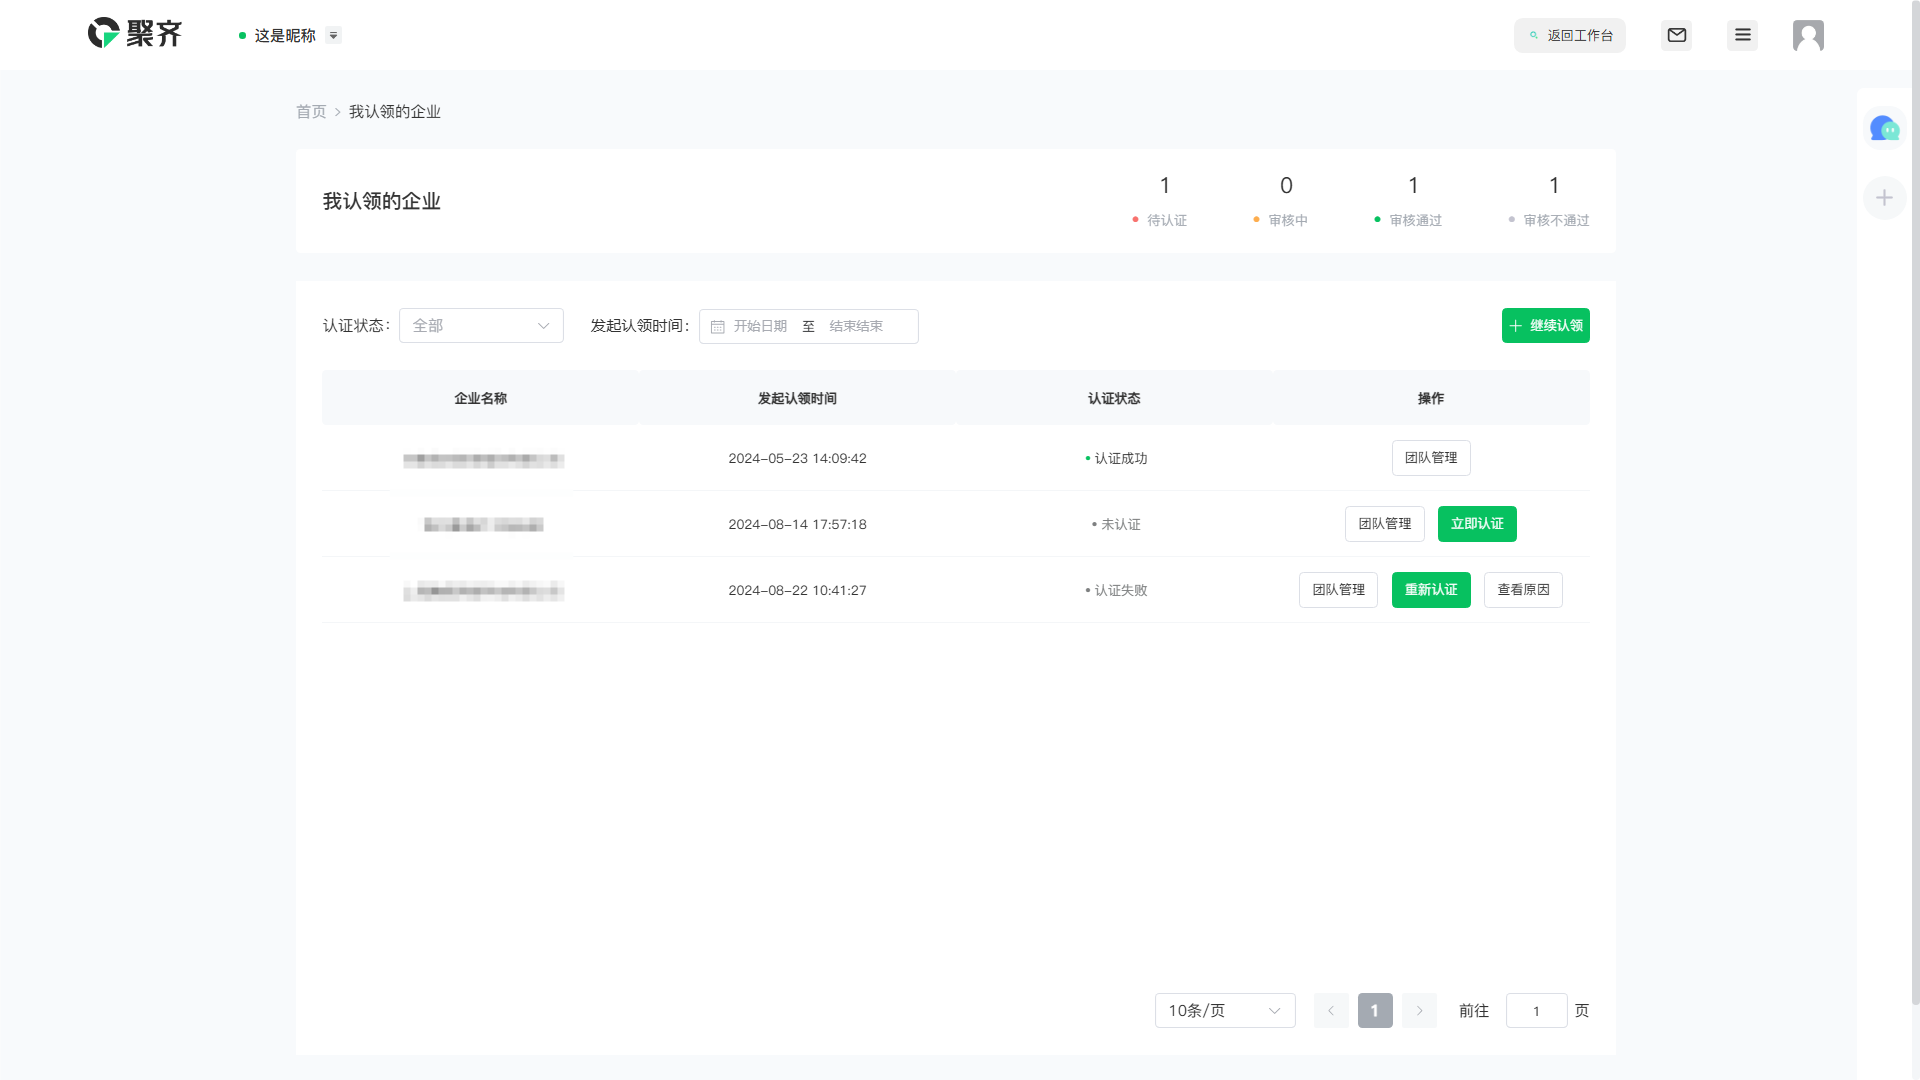The width and height of the screenshot is (1920, 1080).
Task: Click 团队管理 for the 认证成功 row
Action: coord(1431,458)
